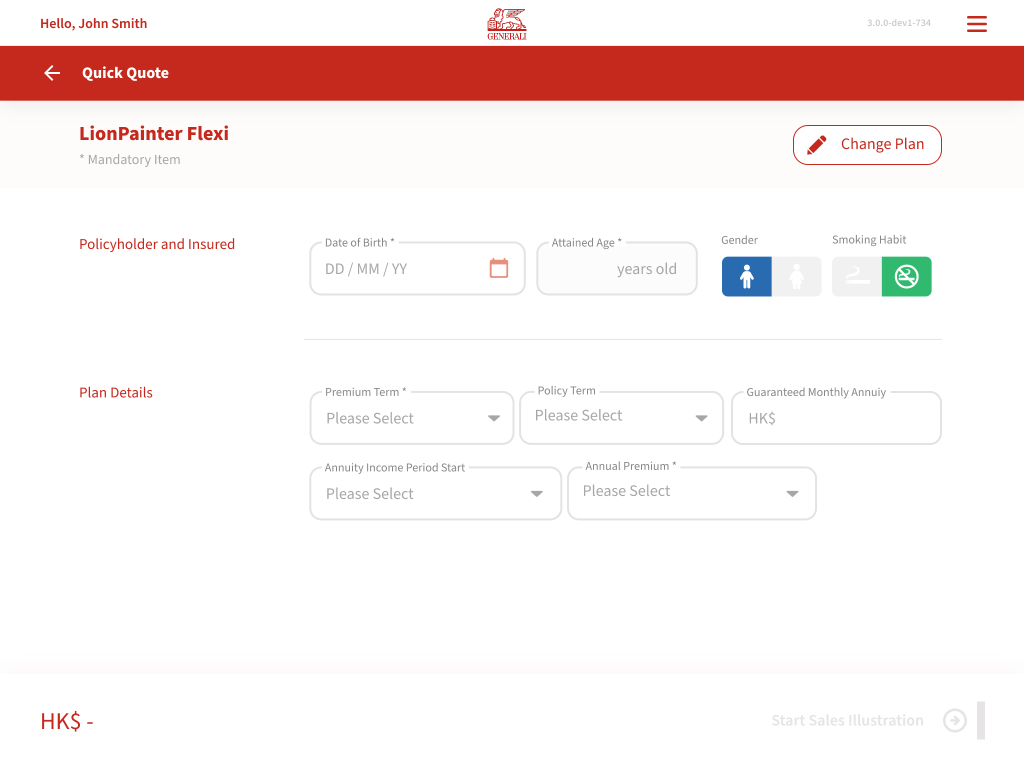Click the Plan Details section label
The width and height of the screenshot is (1024, 768).
[116, 392]
